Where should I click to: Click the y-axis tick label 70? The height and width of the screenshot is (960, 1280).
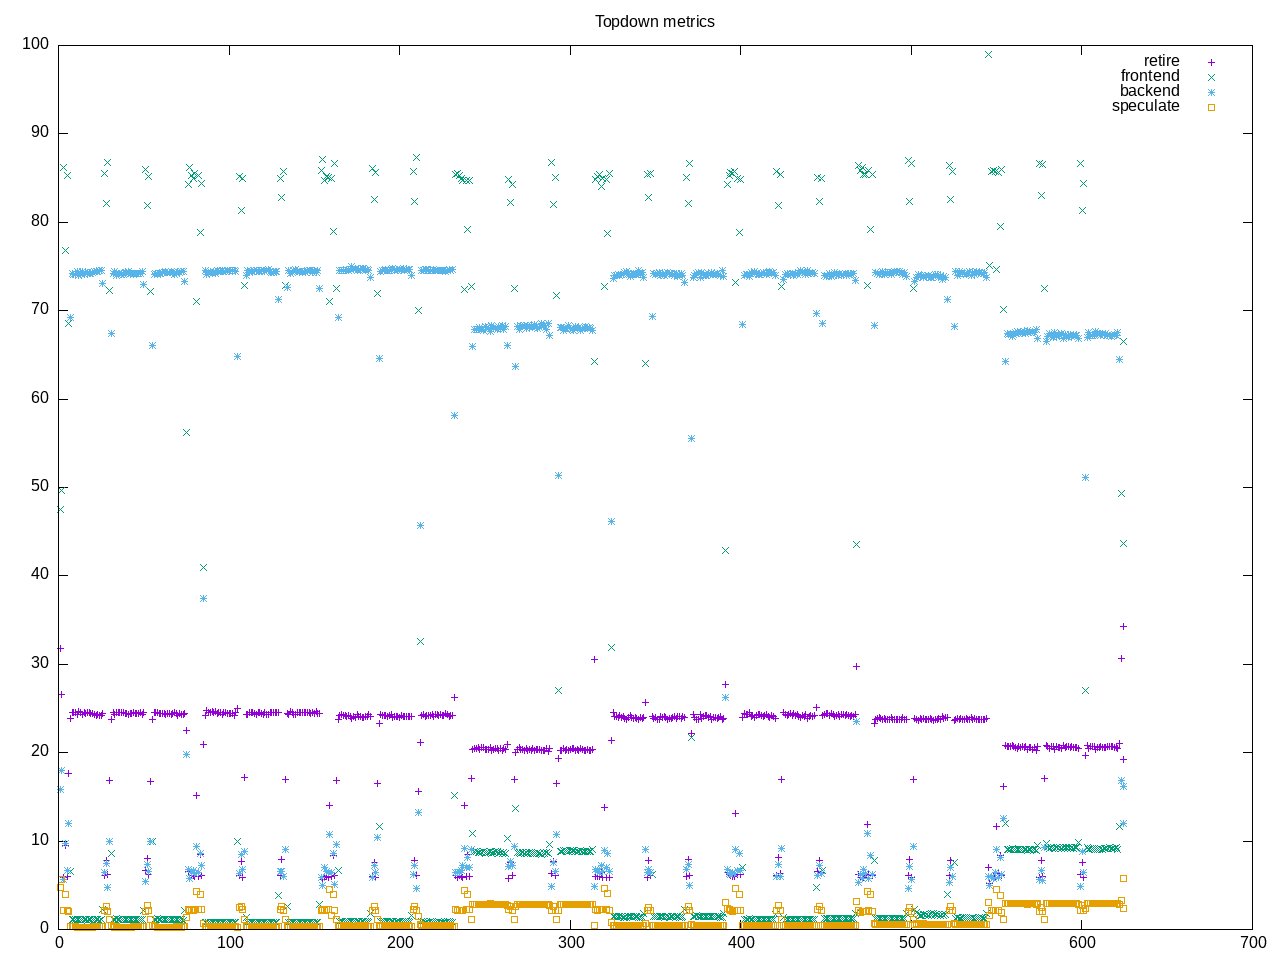(x=39, y=309)
